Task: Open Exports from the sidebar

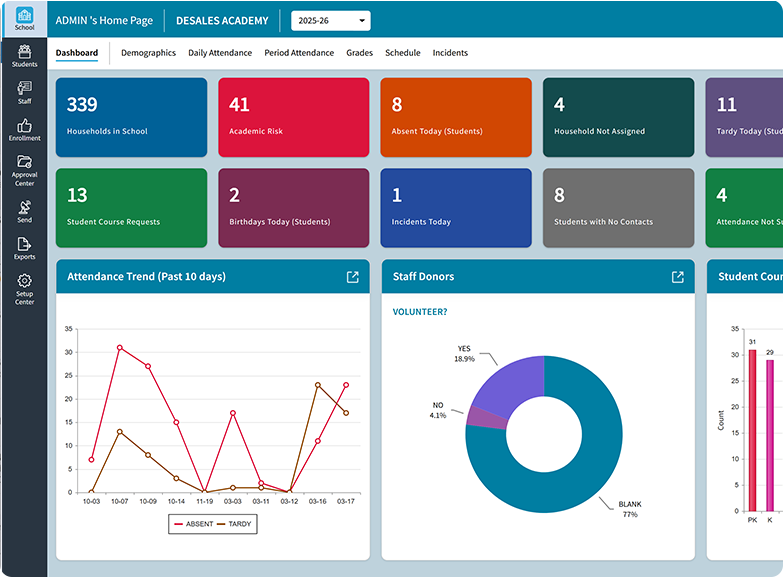Action: point(24,248)
